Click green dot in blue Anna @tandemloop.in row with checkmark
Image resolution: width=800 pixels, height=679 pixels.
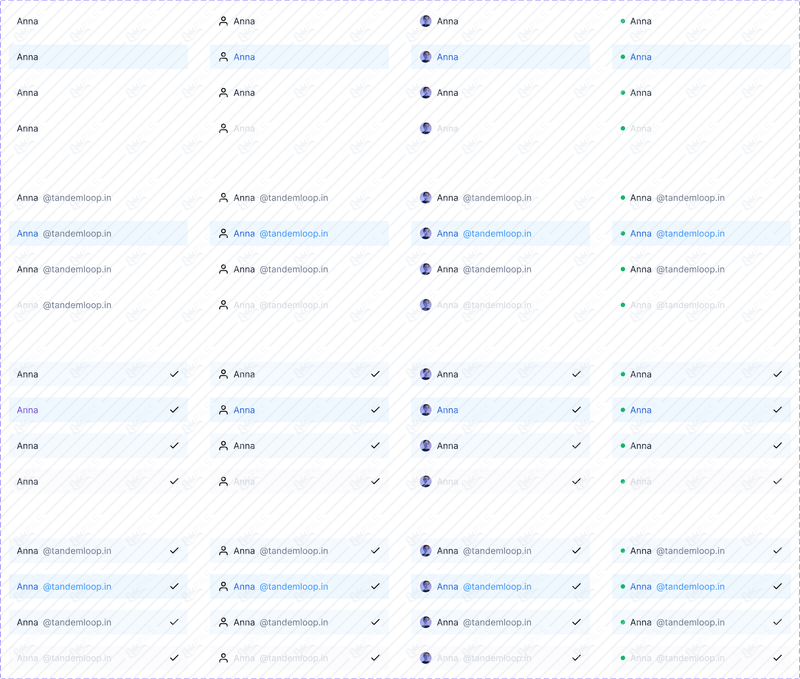click(x=622, y=587)
